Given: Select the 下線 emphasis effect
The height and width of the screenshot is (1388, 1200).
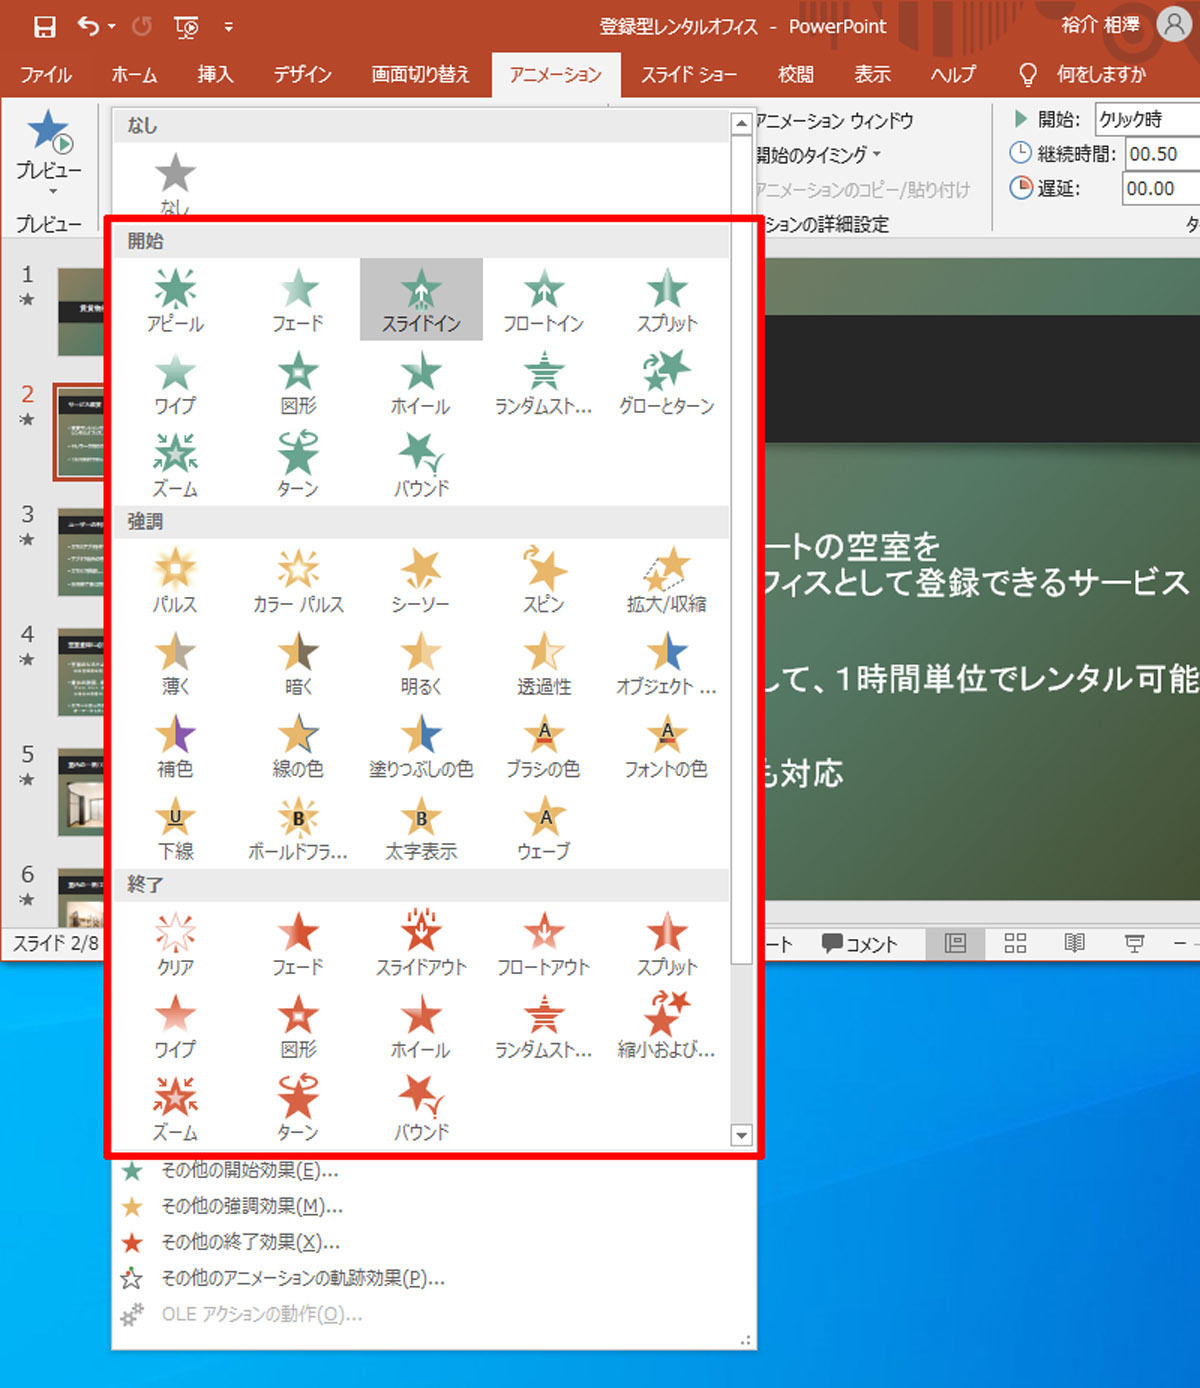Looking at the screenshot, I should [x=175, y=828].
